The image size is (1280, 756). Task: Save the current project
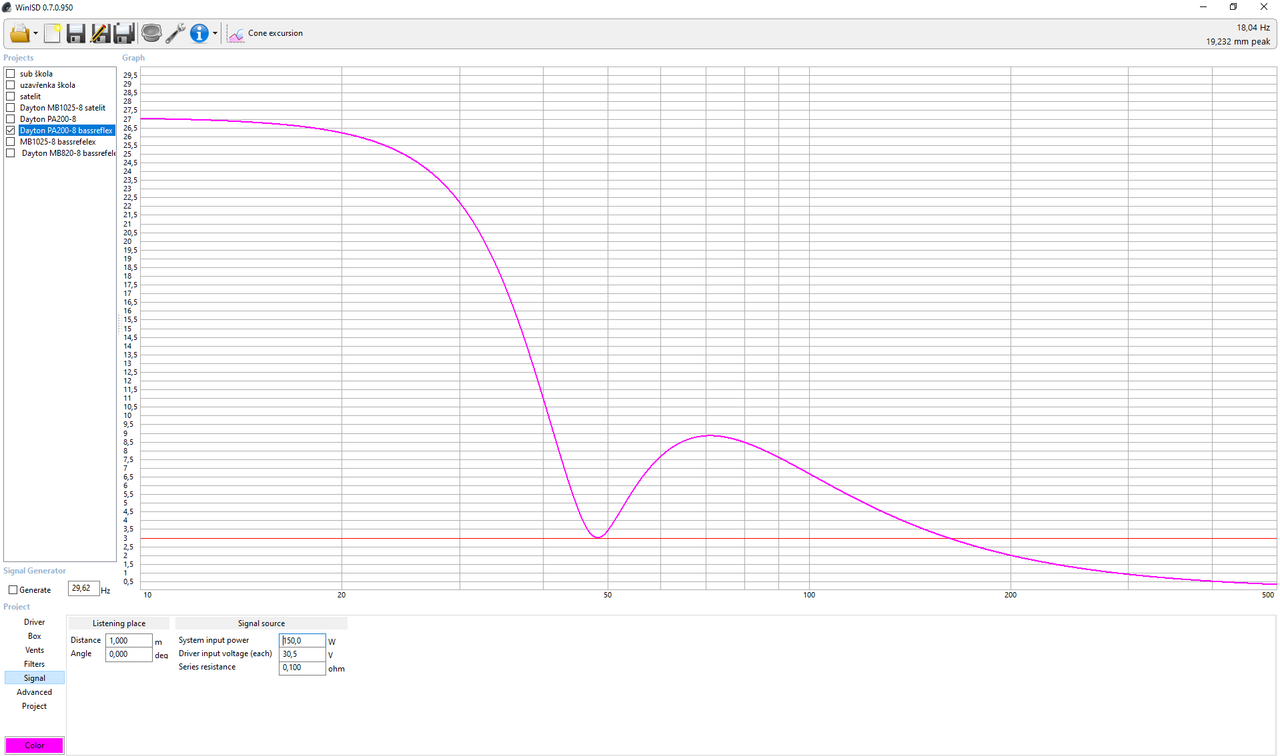click(x=76, y=33)
